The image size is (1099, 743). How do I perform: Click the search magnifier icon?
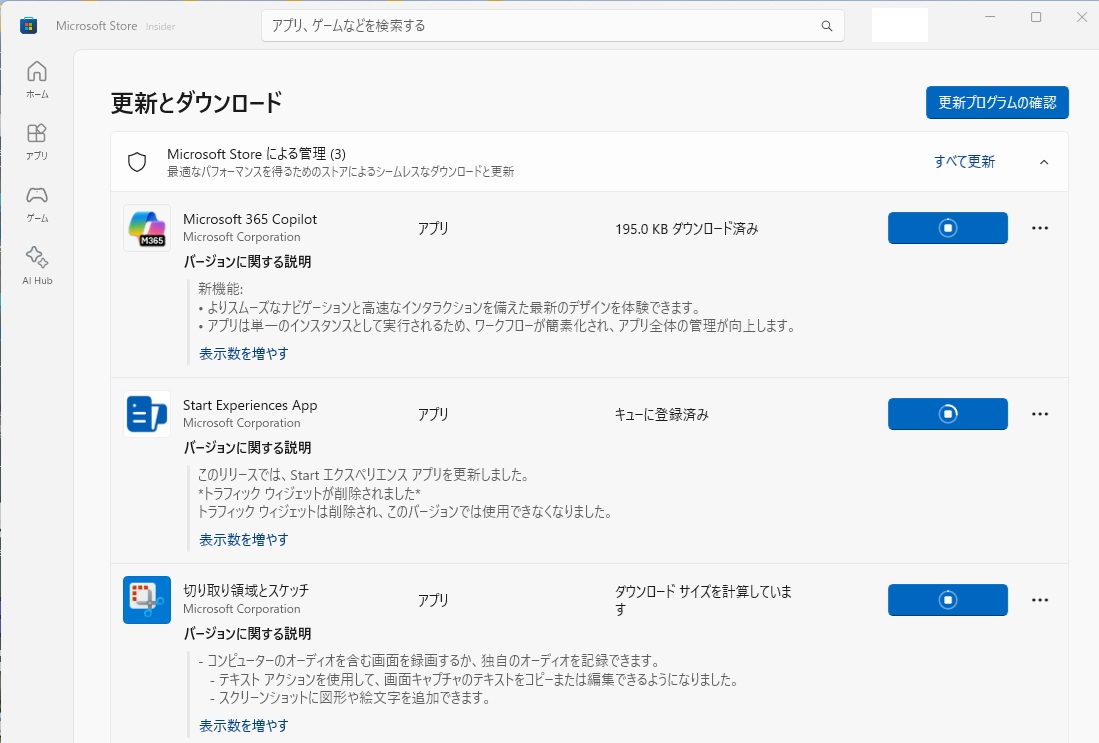[827, 26]
